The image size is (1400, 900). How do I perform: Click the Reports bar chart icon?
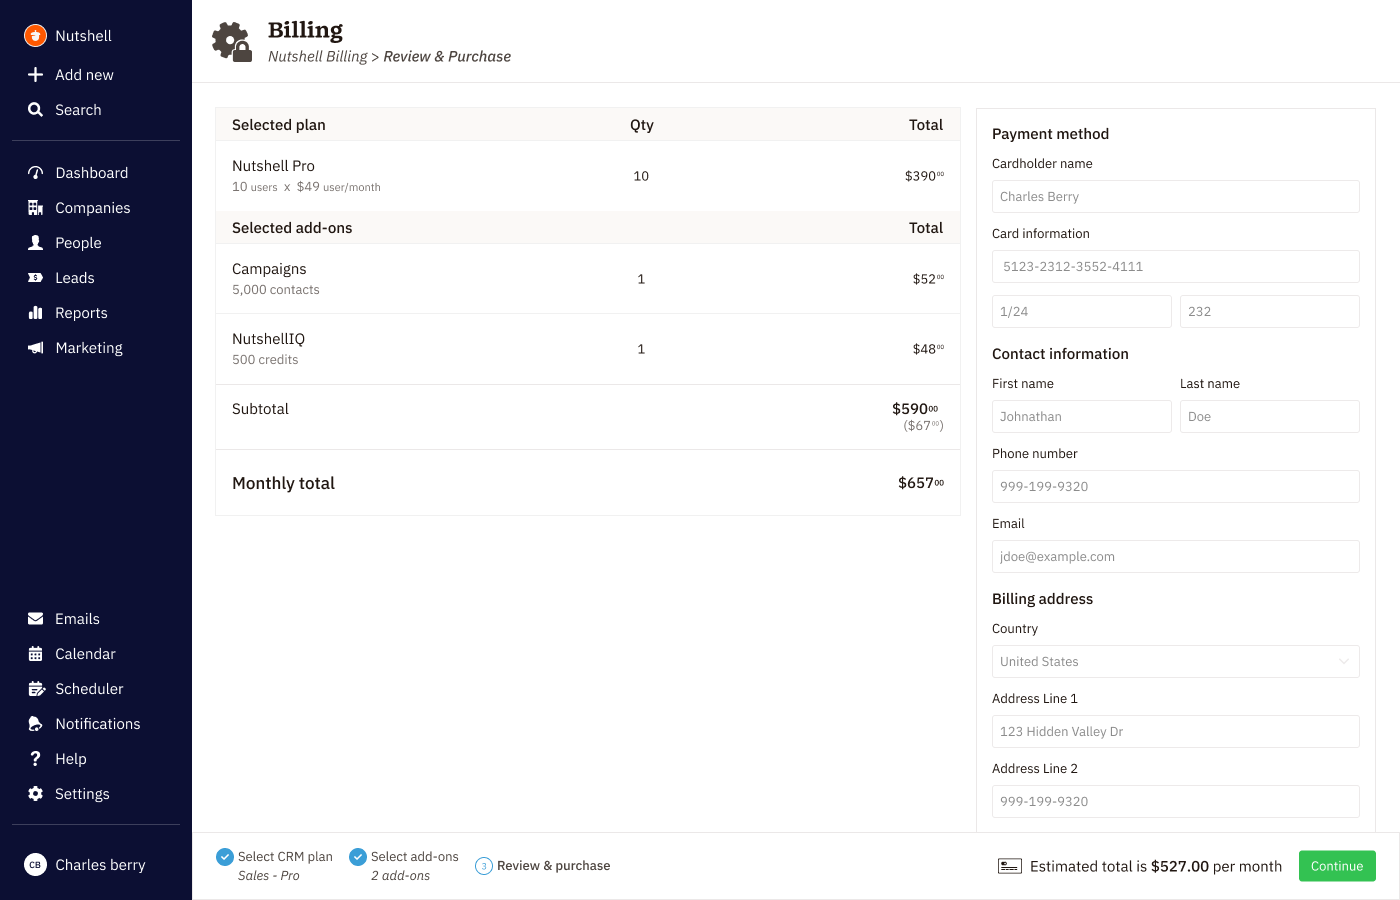pyautogui.click(x=35, y=313)
